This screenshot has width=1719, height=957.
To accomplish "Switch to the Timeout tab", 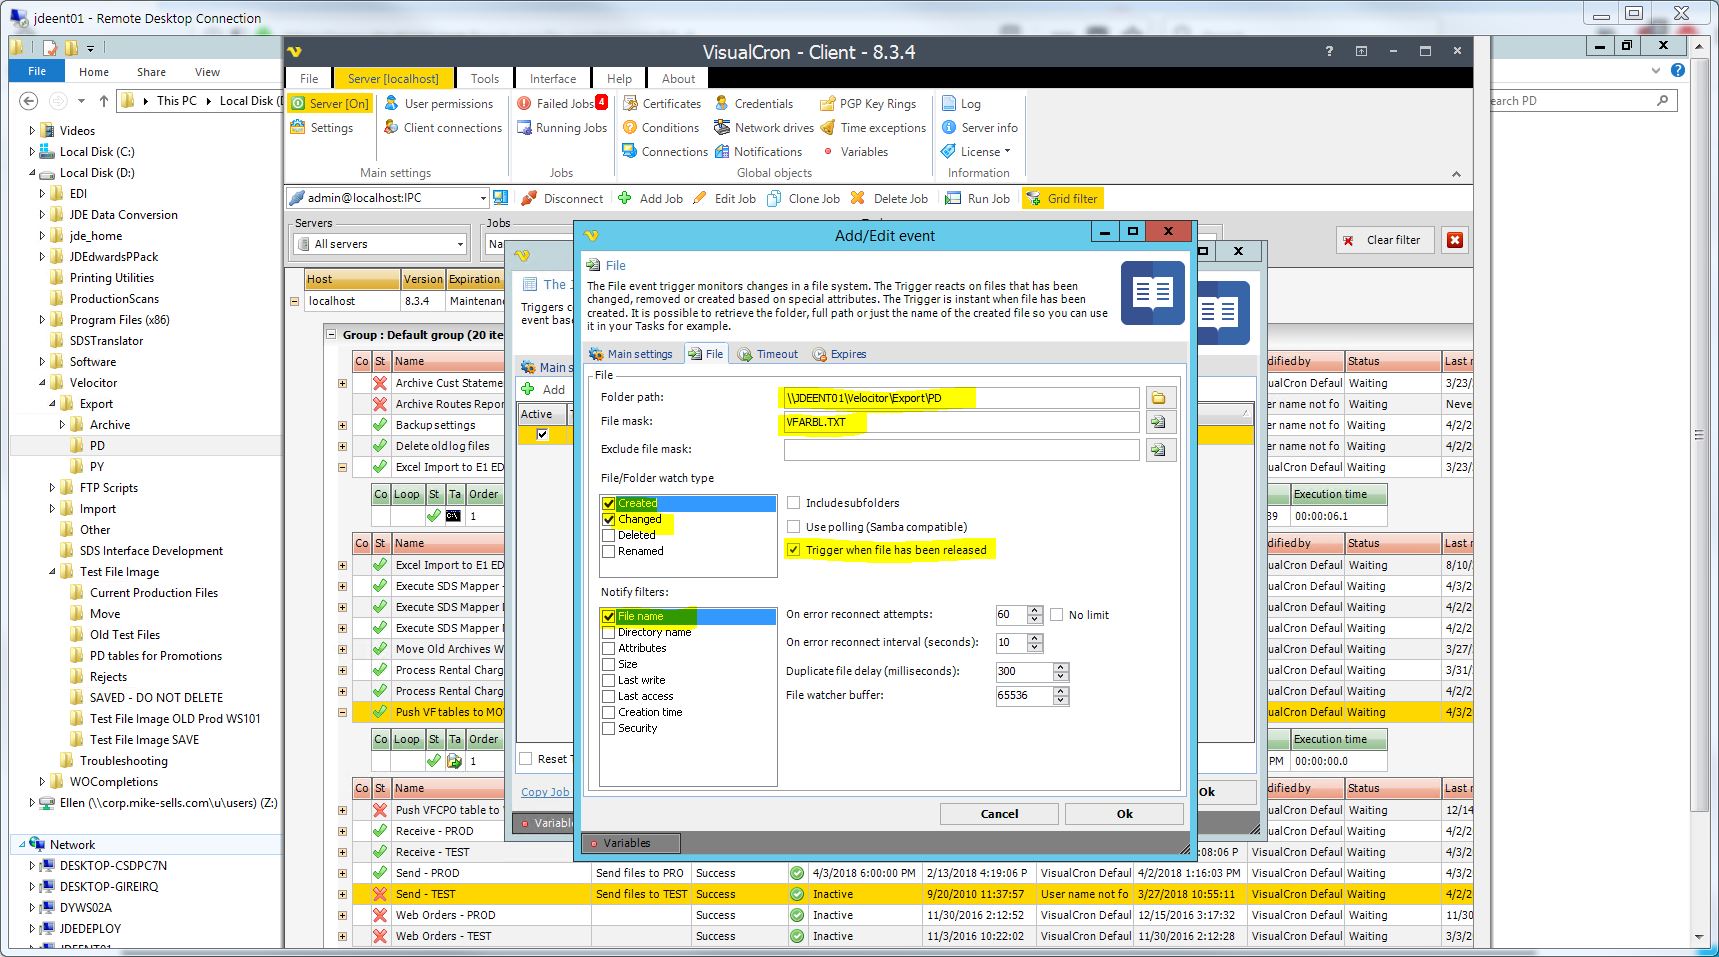I will pos(768,354).
